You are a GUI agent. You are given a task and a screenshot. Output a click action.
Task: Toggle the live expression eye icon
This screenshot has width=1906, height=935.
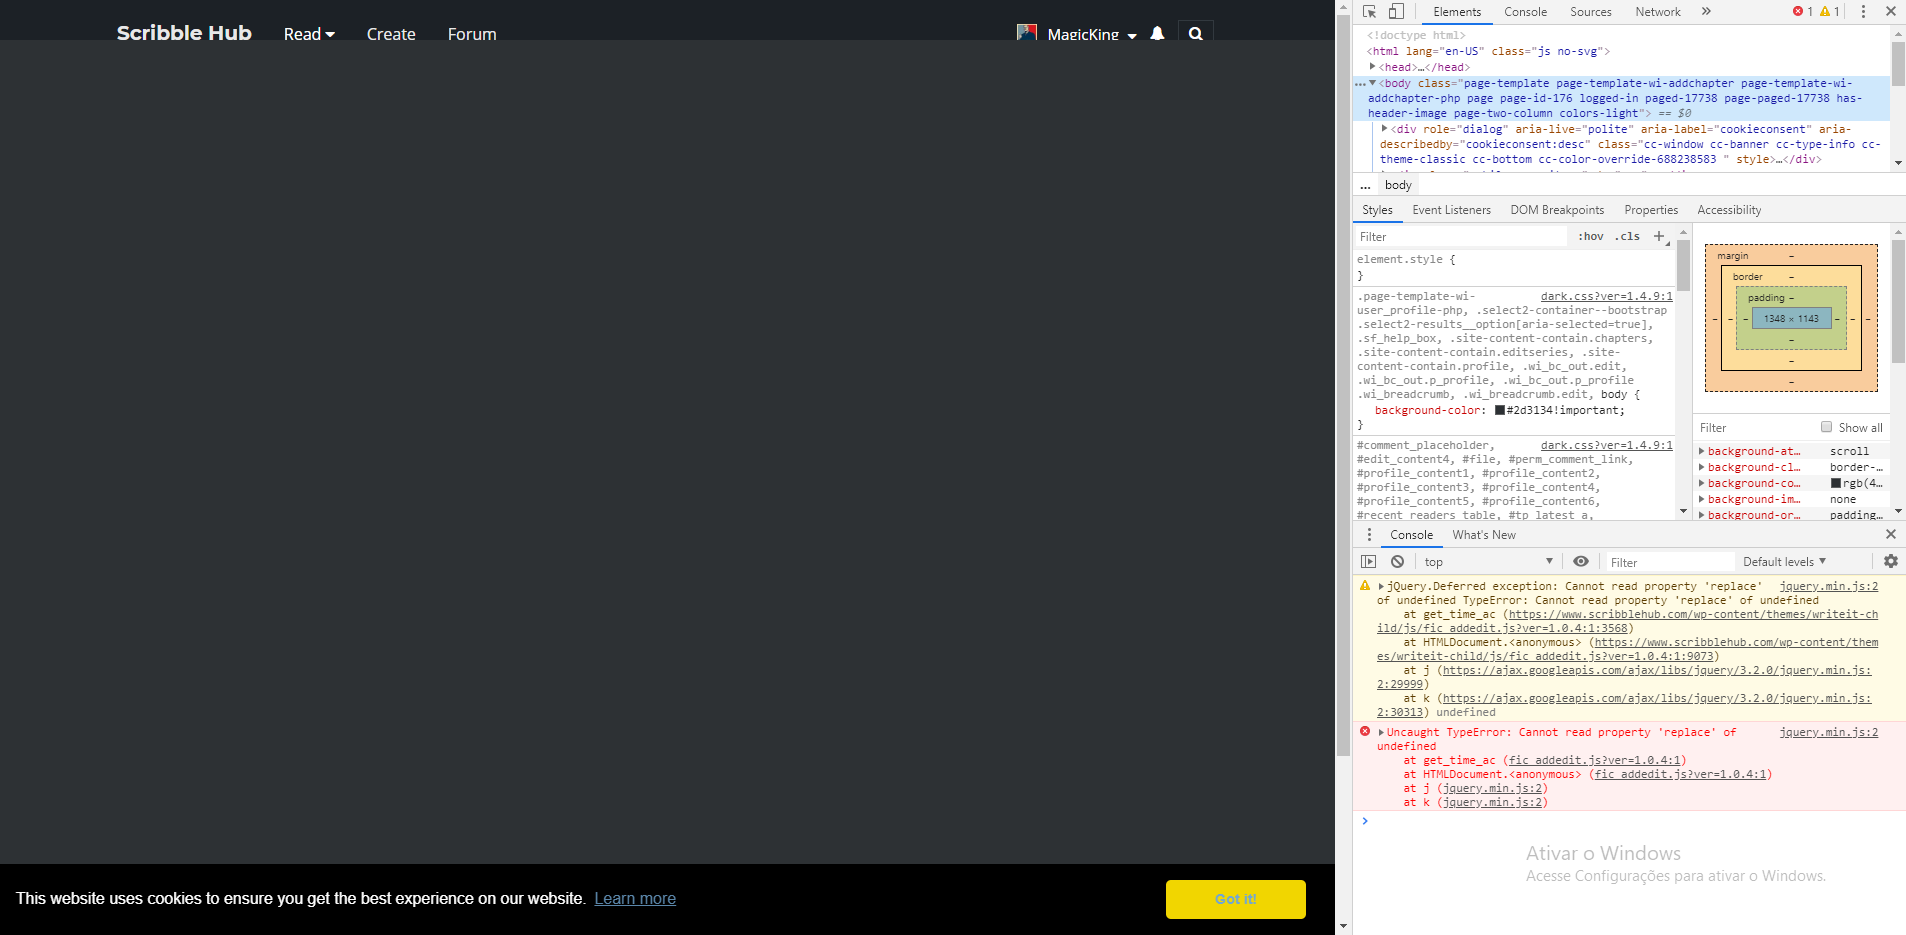coord(1580,562)
